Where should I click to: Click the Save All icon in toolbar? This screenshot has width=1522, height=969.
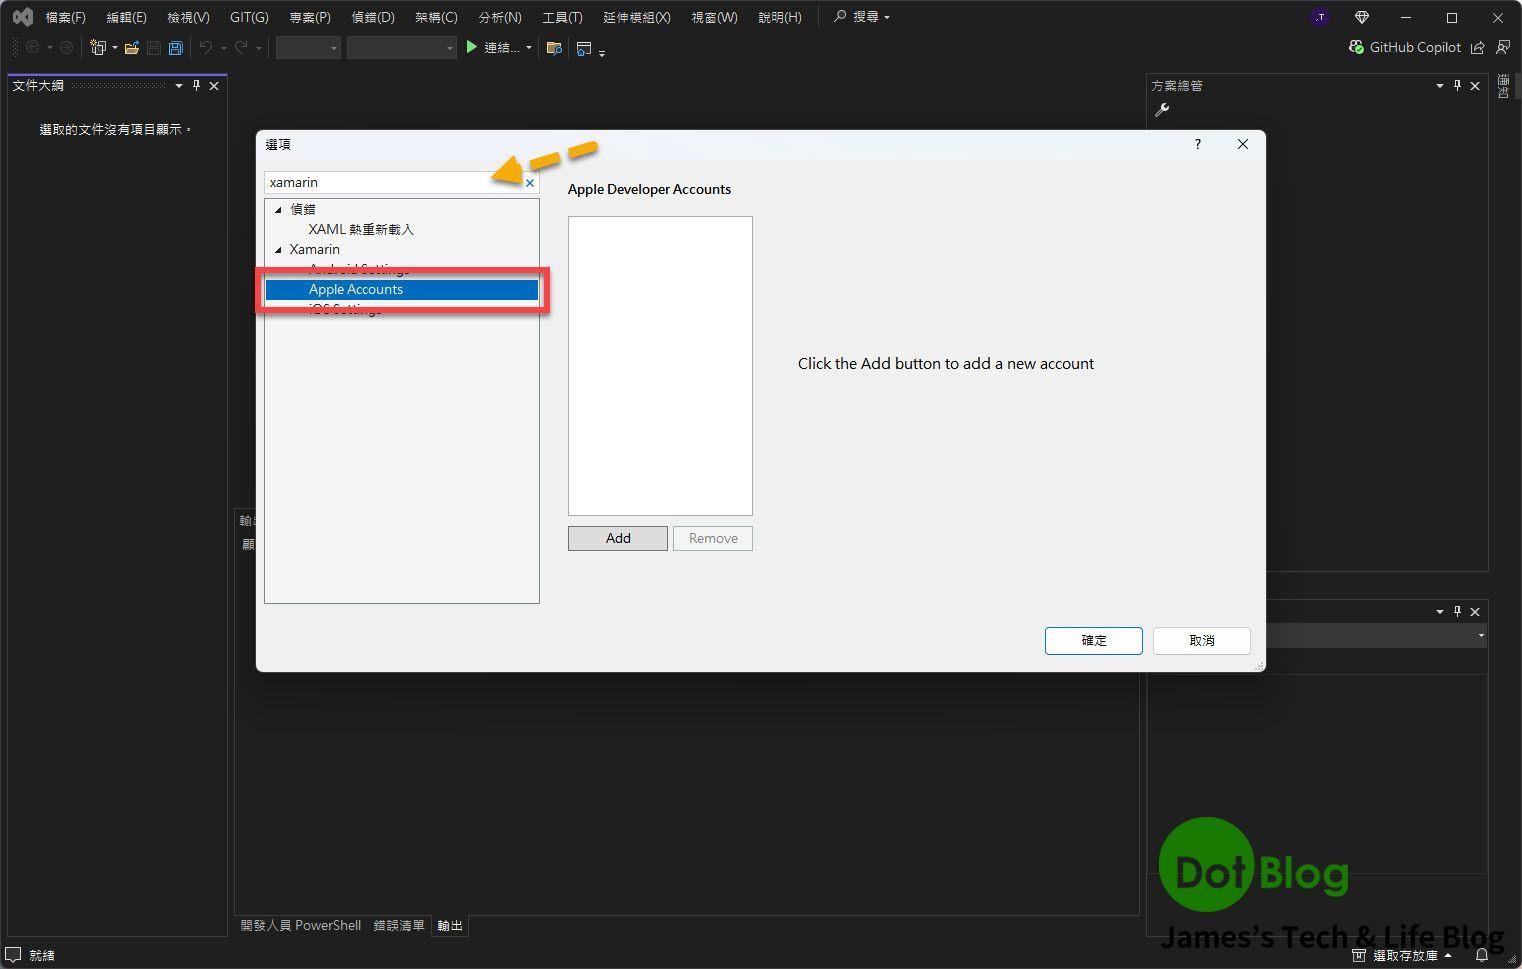pos(176,48)
